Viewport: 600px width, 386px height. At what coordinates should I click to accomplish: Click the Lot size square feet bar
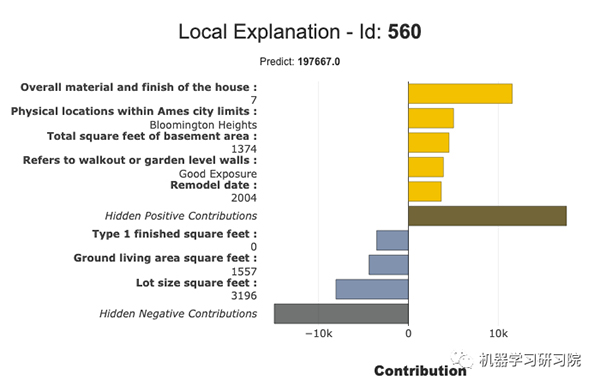(372, 289)
